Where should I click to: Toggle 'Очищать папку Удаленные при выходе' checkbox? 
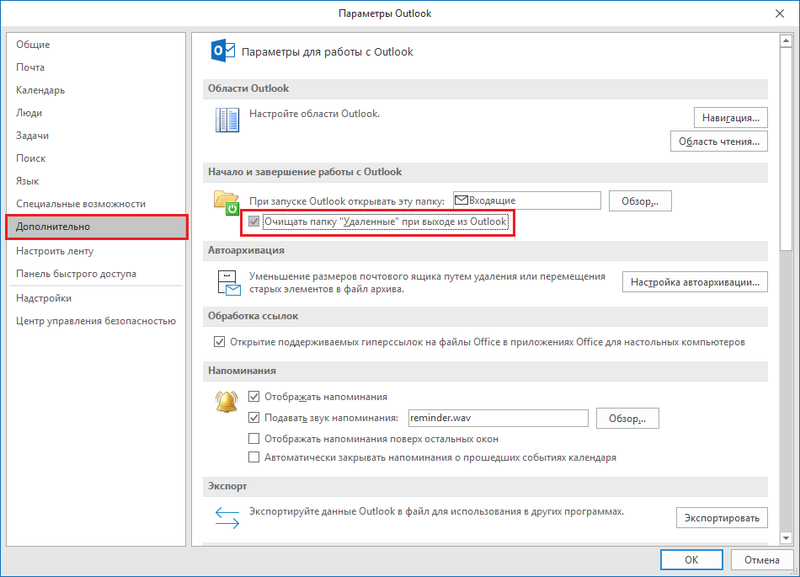(254, 221)
